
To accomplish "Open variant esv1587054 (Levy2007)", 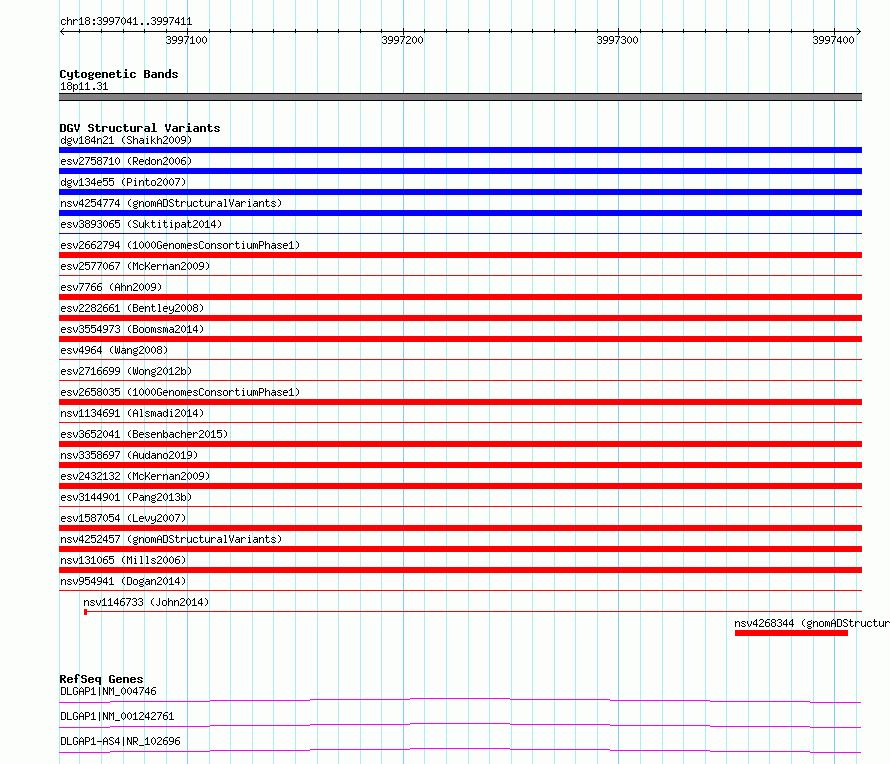I will (123, 518).
